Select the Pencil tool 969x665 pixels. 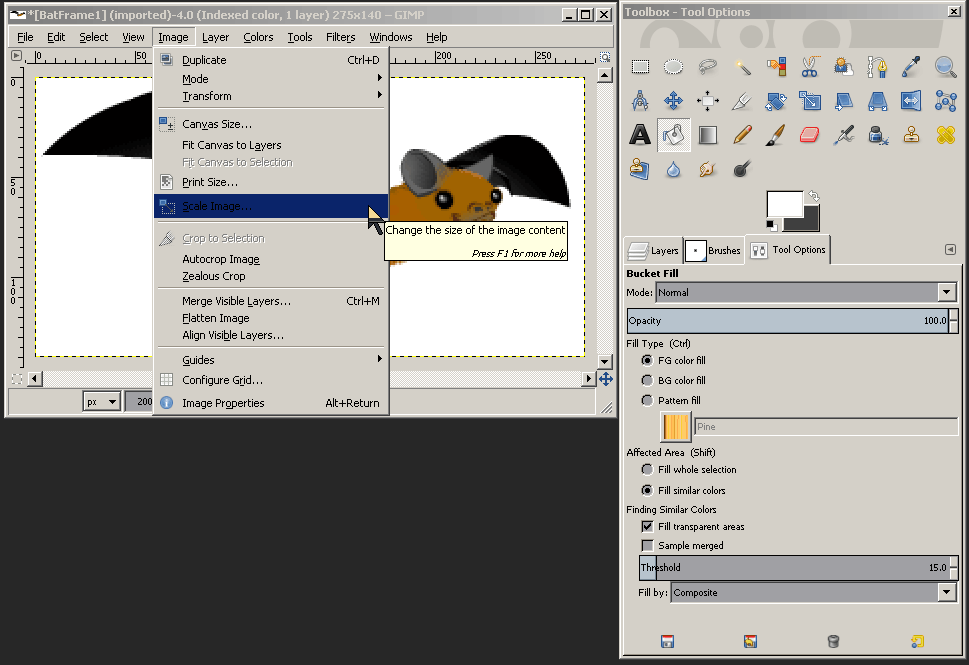pyautogui.click(x=742, y=135)
